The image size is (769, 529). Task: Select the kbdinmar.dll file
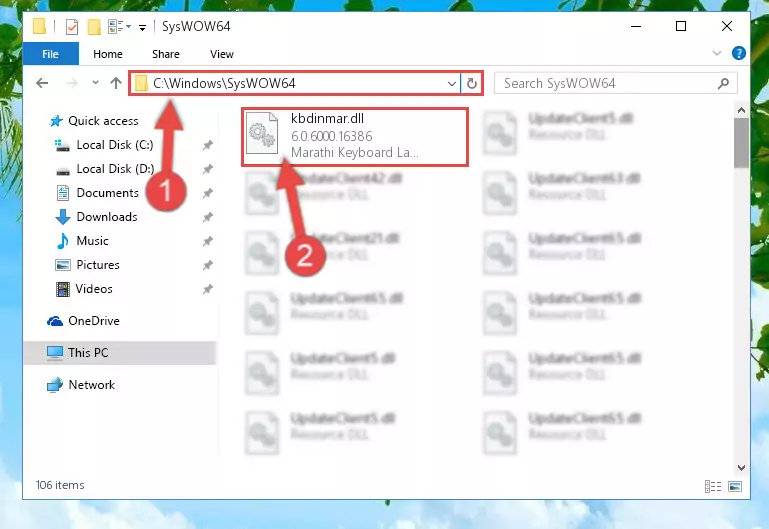(x=355, y=137)
